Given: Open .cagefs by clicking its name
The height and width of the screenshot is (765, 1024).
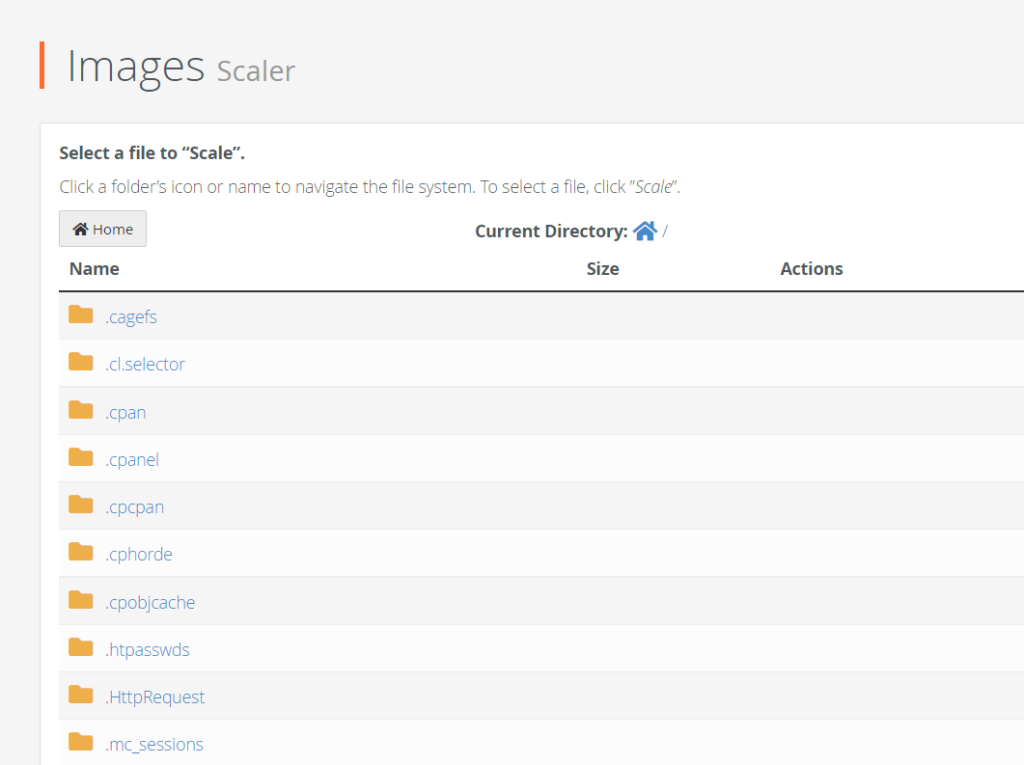Looking at the screenshot, I should pos(131,316).
